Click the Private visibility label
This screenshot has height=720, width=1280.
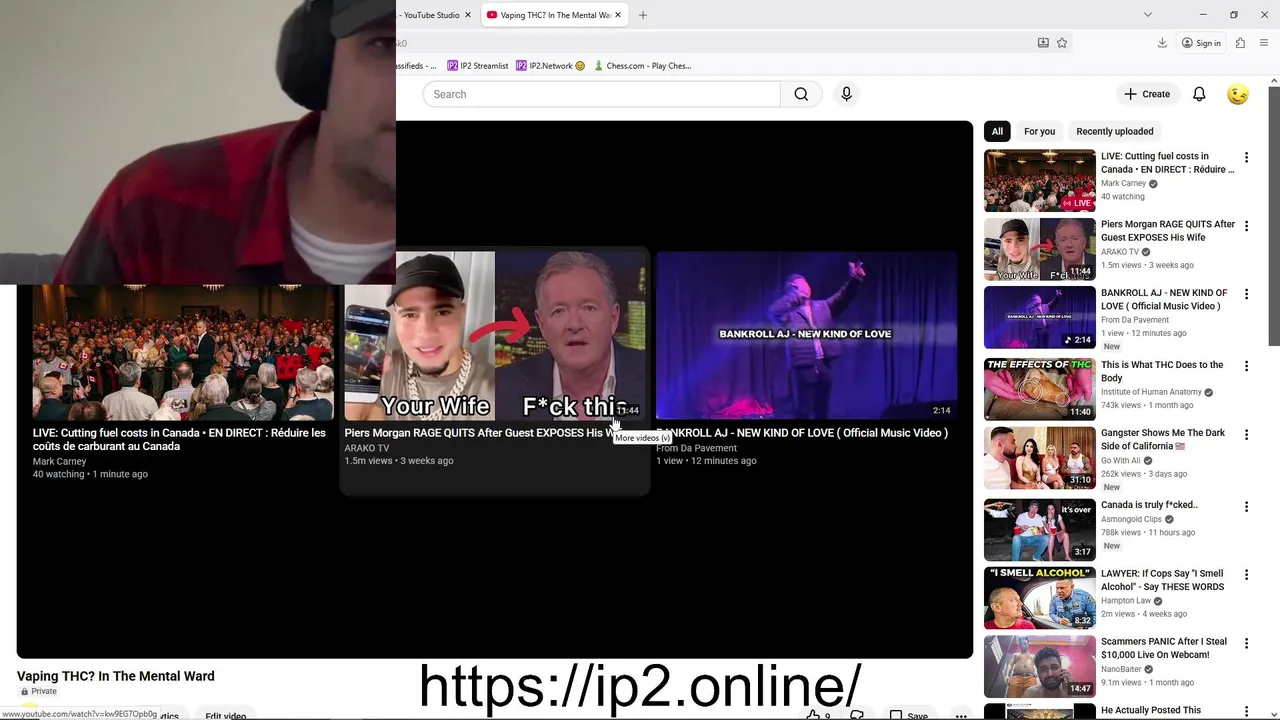click(x=39, y=691)
